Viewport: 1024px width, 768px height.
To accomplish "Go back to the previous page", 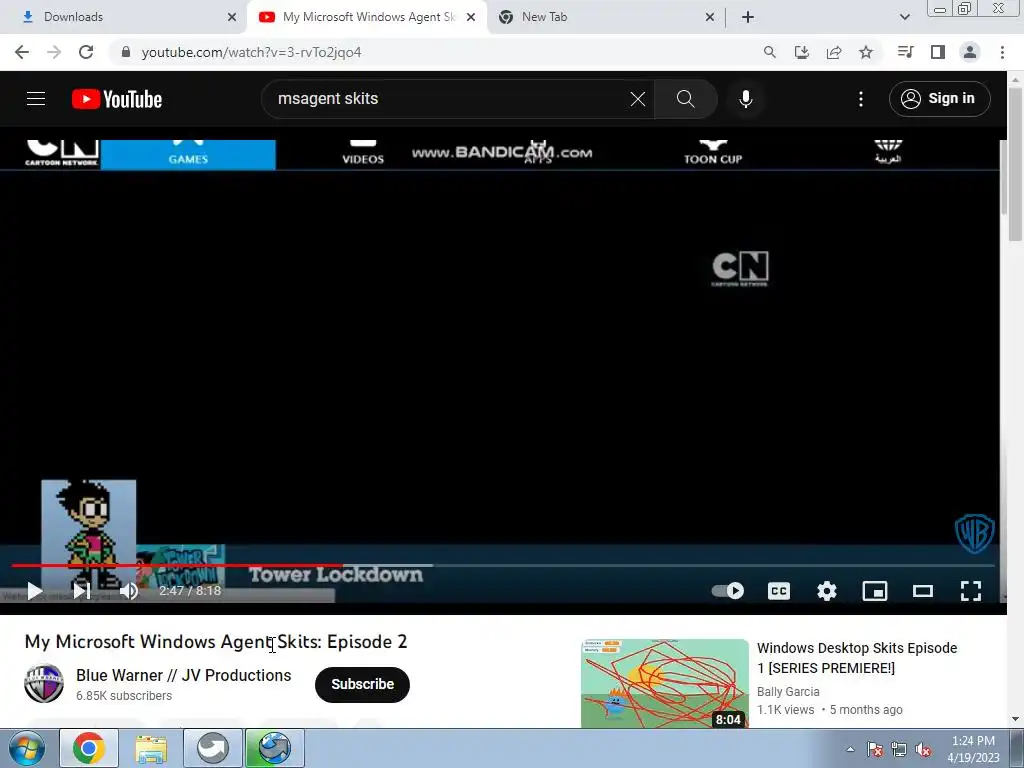I will tap(22, 52).
